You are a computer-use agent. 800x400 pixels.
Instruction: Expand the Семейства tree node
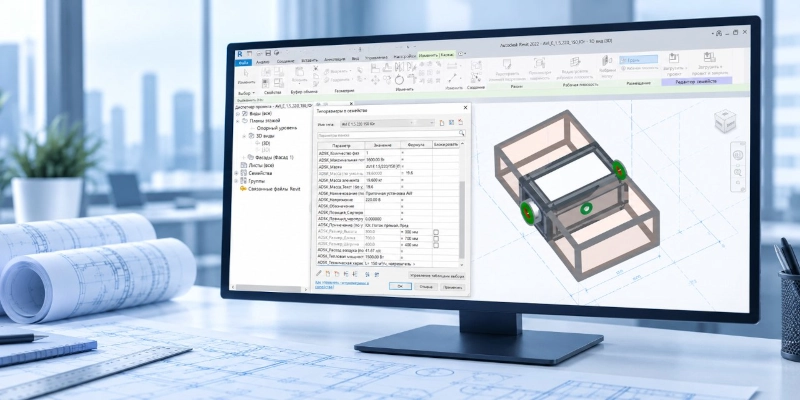pyautogui.click(x=236, y=173)
